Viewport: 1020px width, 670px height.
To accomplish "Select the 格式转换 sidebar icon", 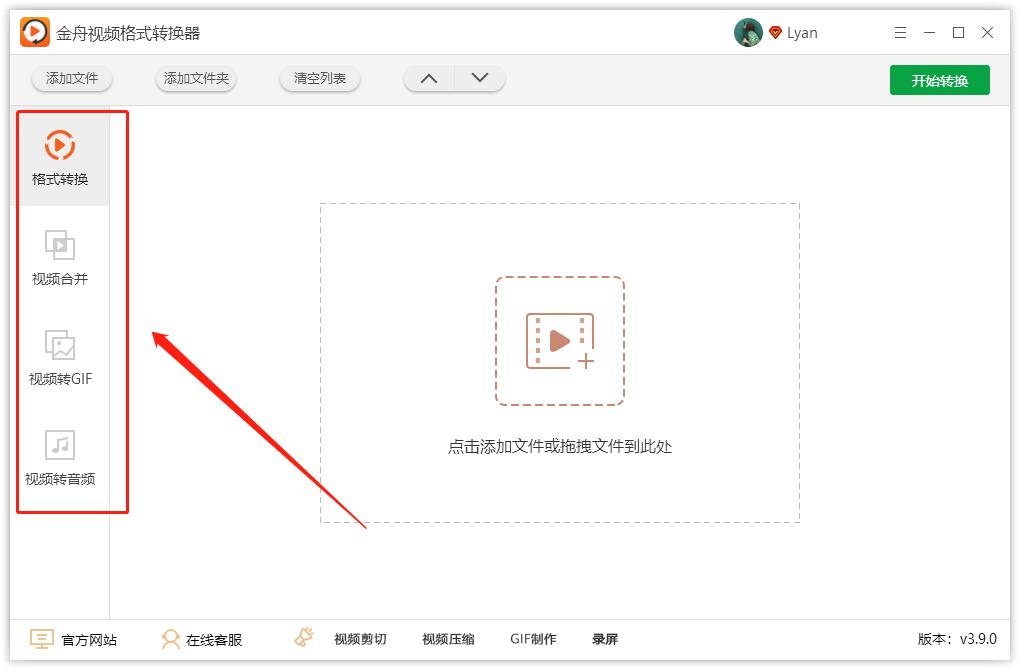I will point(58,157).
